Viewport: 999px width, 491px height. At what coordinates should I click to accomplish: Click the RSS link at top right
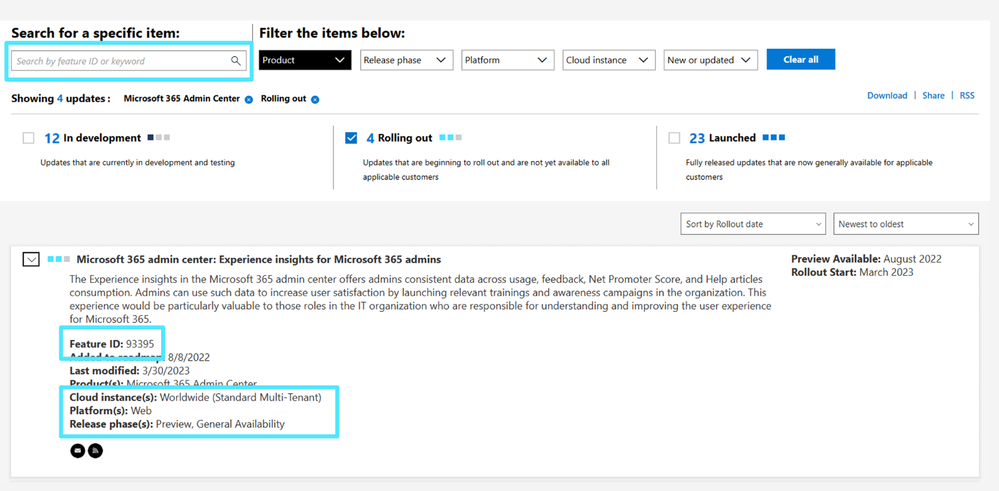[x=967, y=96]
